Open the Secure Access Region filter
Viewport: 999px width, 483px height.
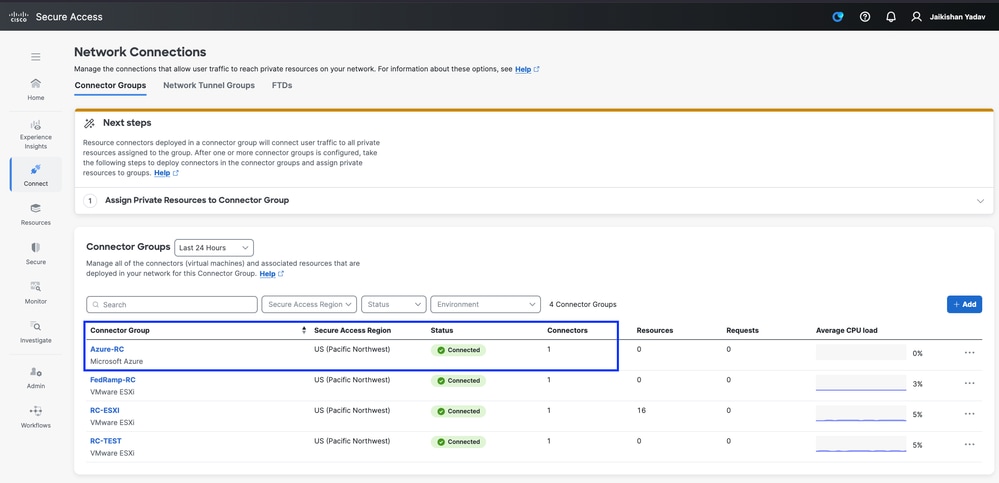[311, 304]
